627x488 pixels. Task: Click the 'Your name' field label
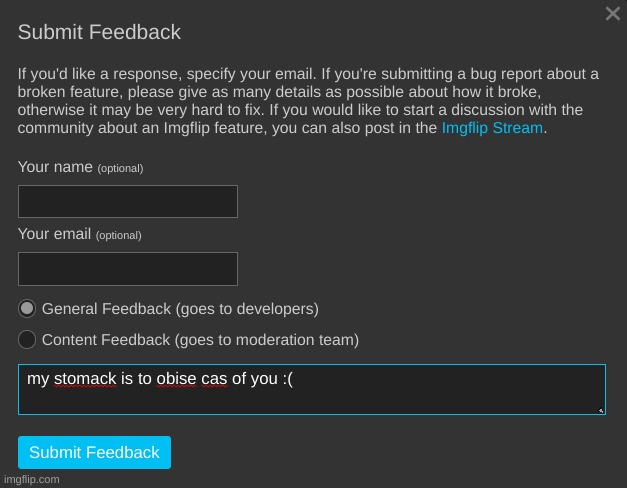pos(55,167)
